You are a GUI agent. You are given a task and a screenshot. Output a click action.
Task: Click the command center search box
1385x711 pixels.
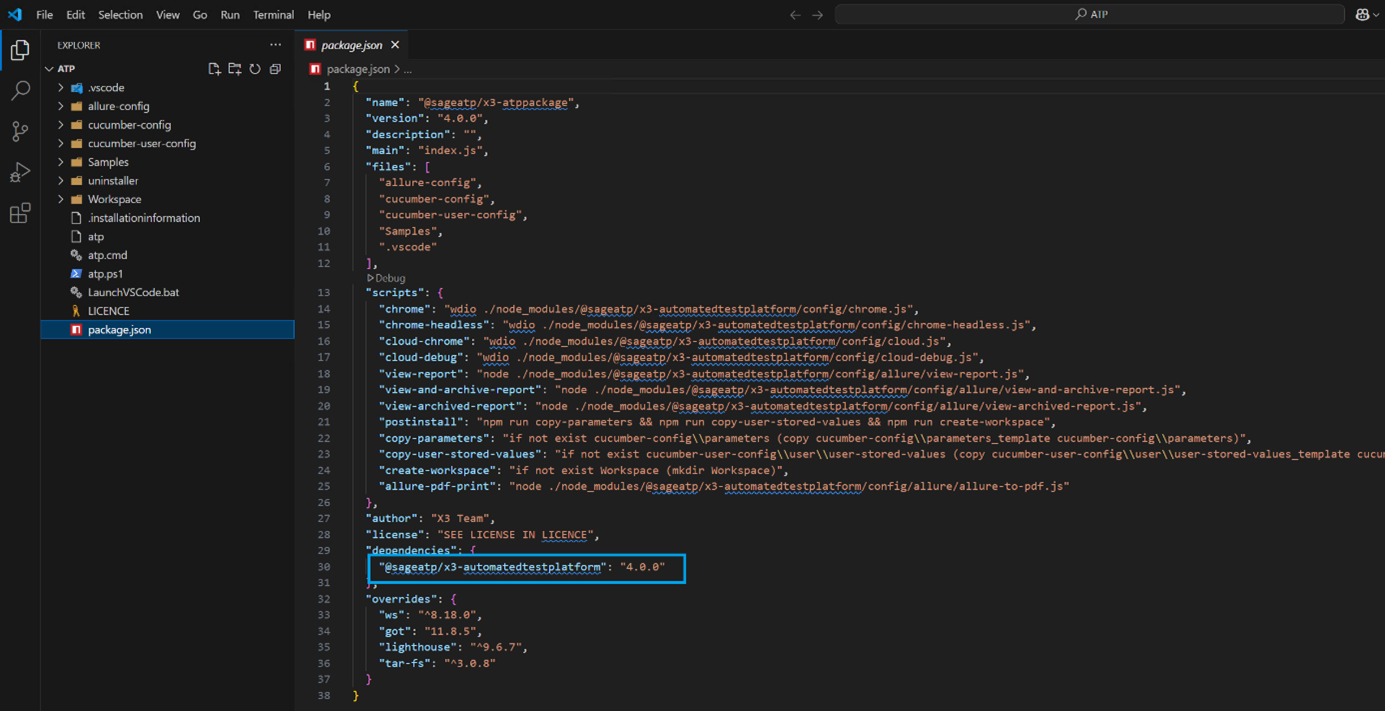tap(1090, 15)
